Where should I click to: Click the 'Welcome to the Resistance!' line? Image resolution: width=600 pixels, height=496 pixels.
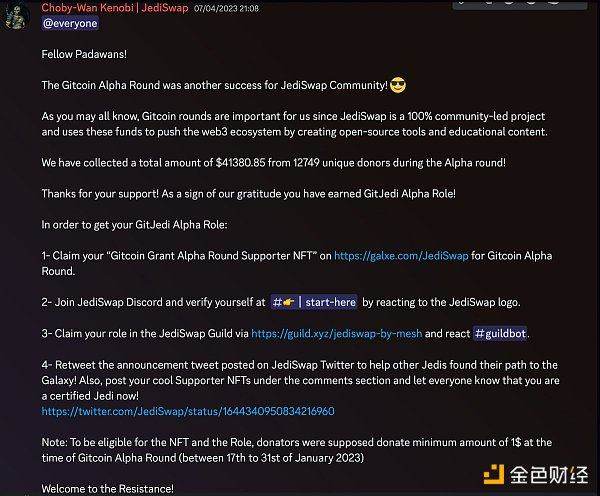[108, 489]
